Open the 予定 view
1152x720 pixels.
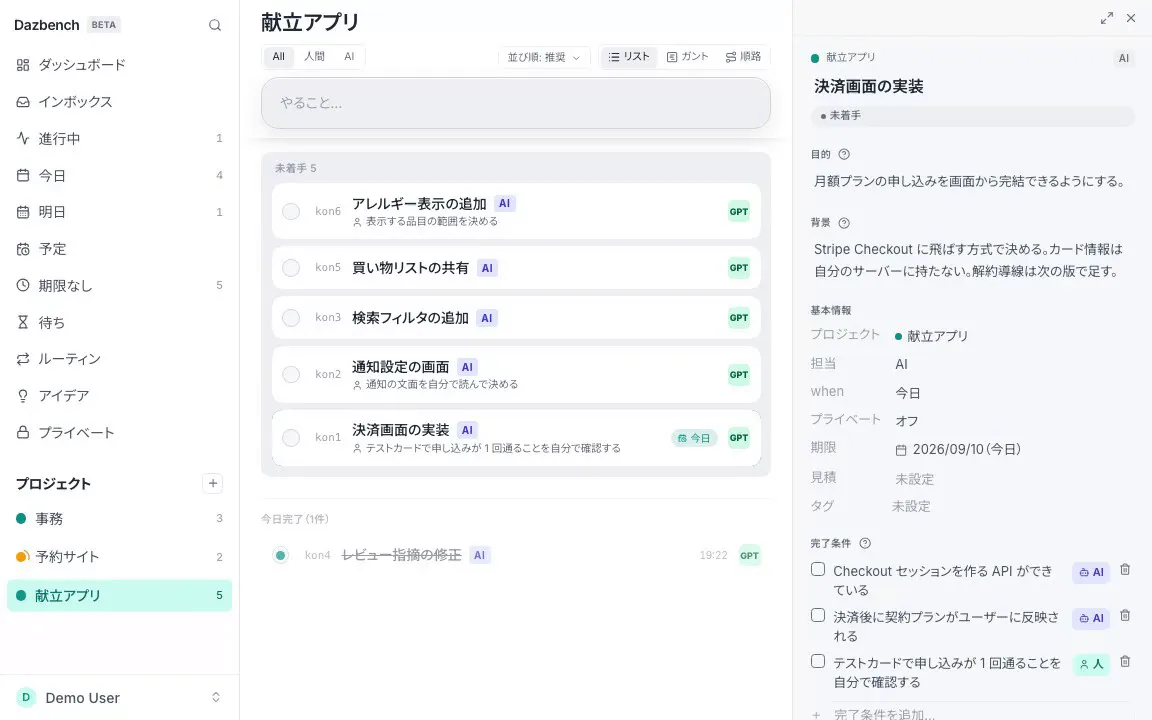point(119,248)
